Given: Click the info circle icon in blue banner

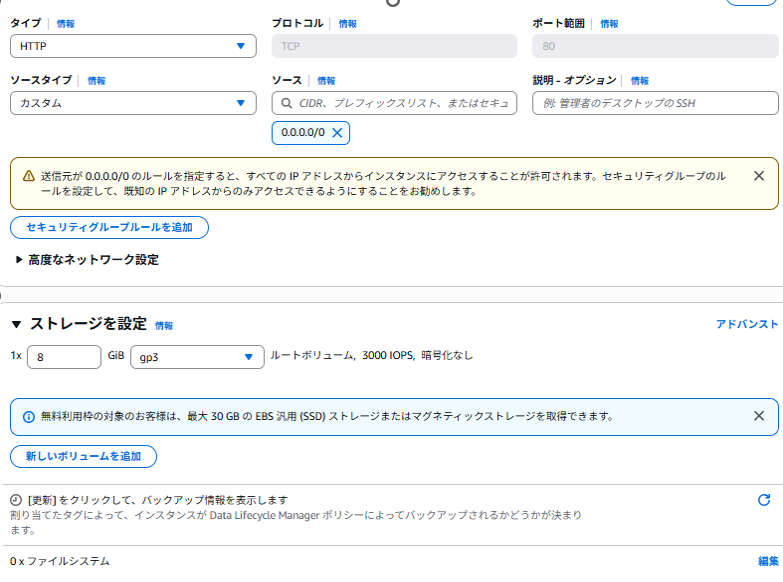Looking at the screenshot, I should [x=29, y=417].
